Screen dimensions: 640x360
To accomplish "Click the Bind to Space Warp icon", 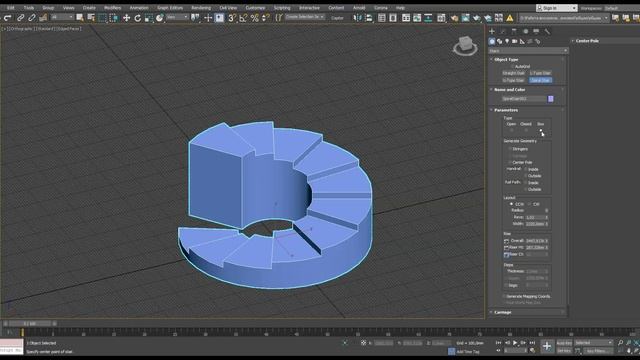I will (43, 18).
